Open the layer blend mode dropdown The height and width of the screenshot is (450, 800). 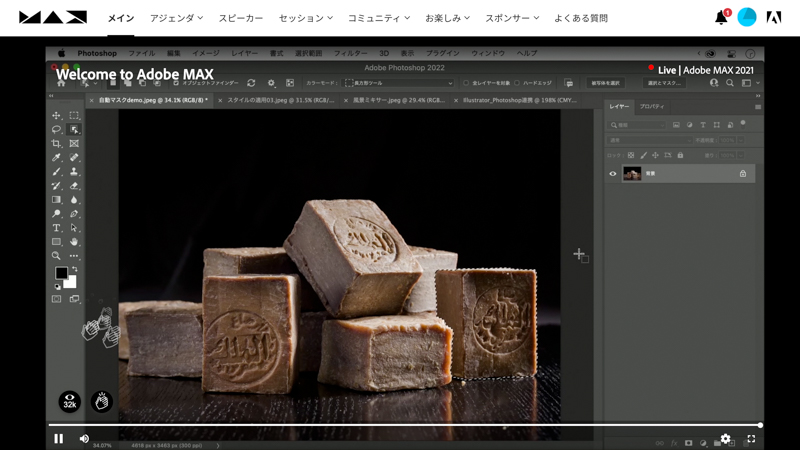coord(649,140)
